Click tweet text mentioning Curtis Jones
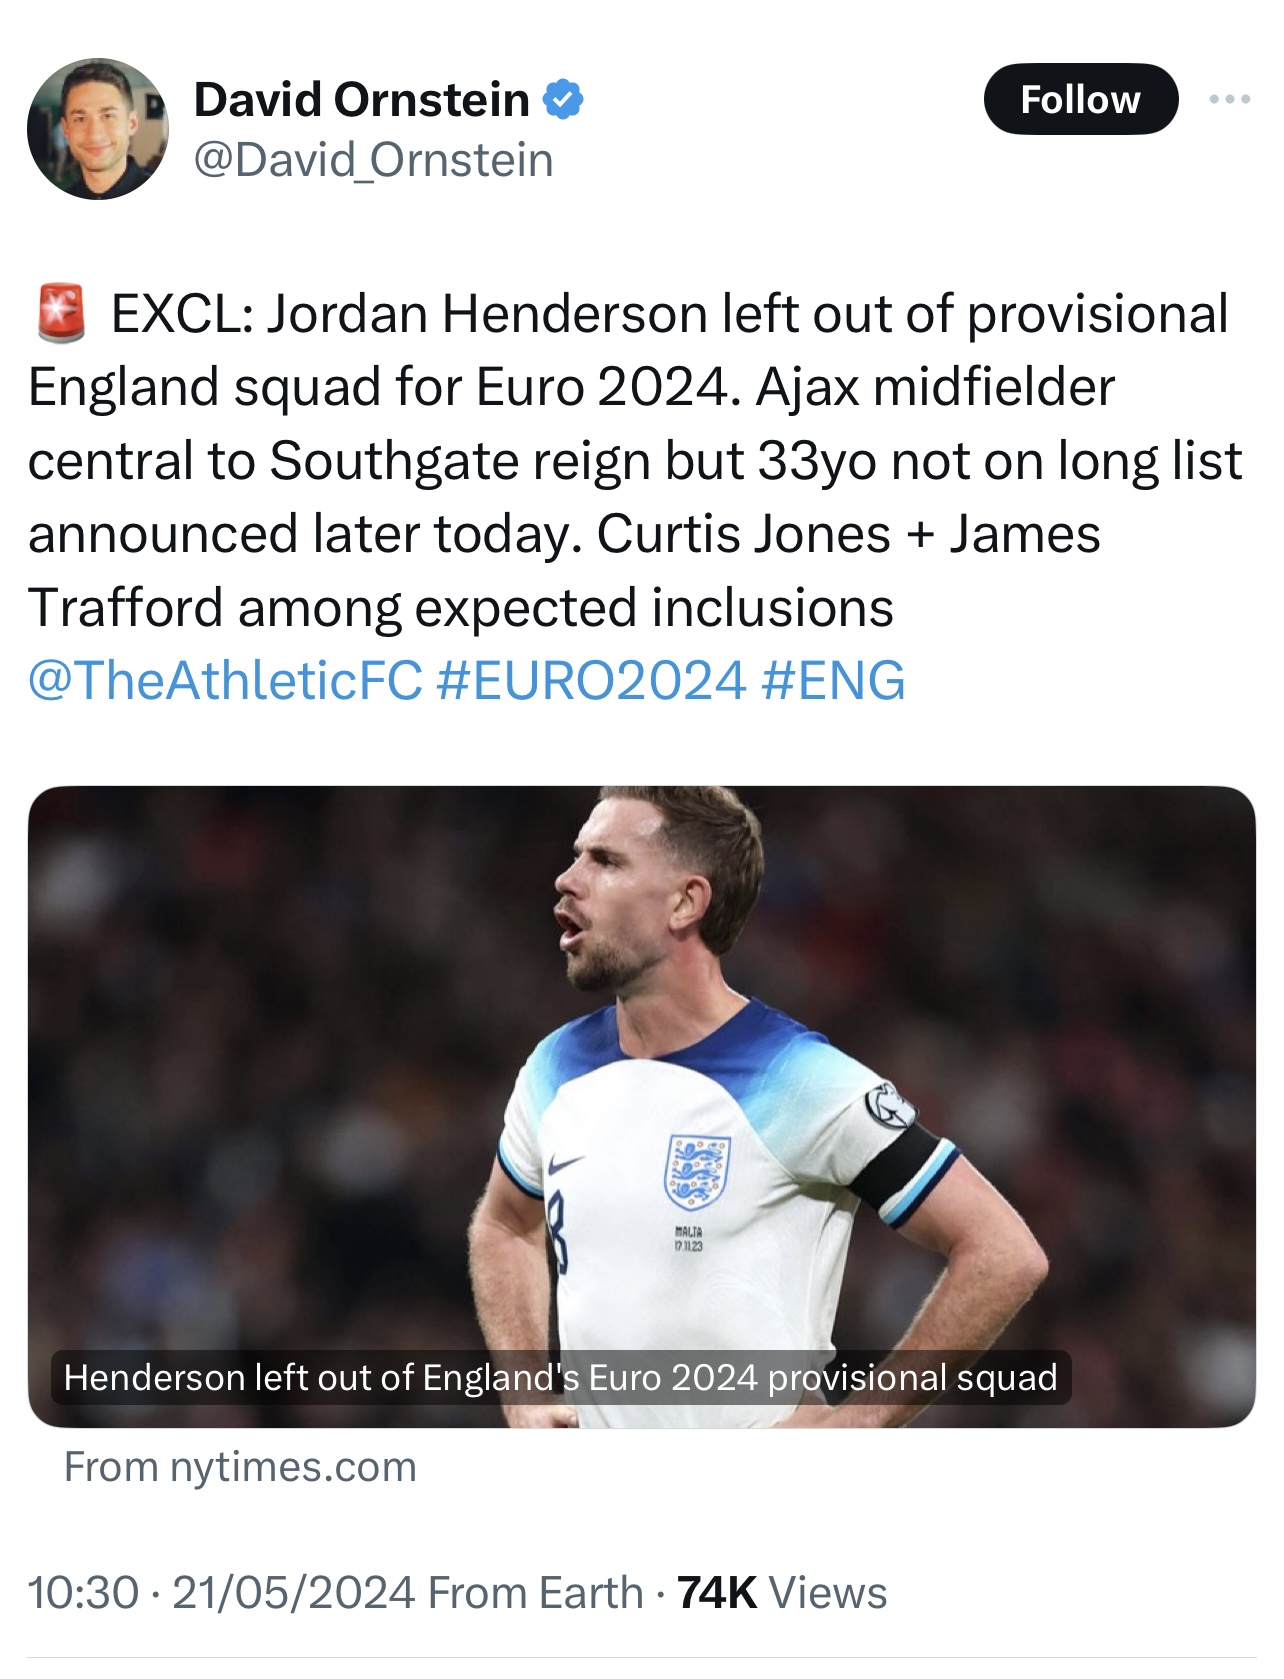 (743, 534)
